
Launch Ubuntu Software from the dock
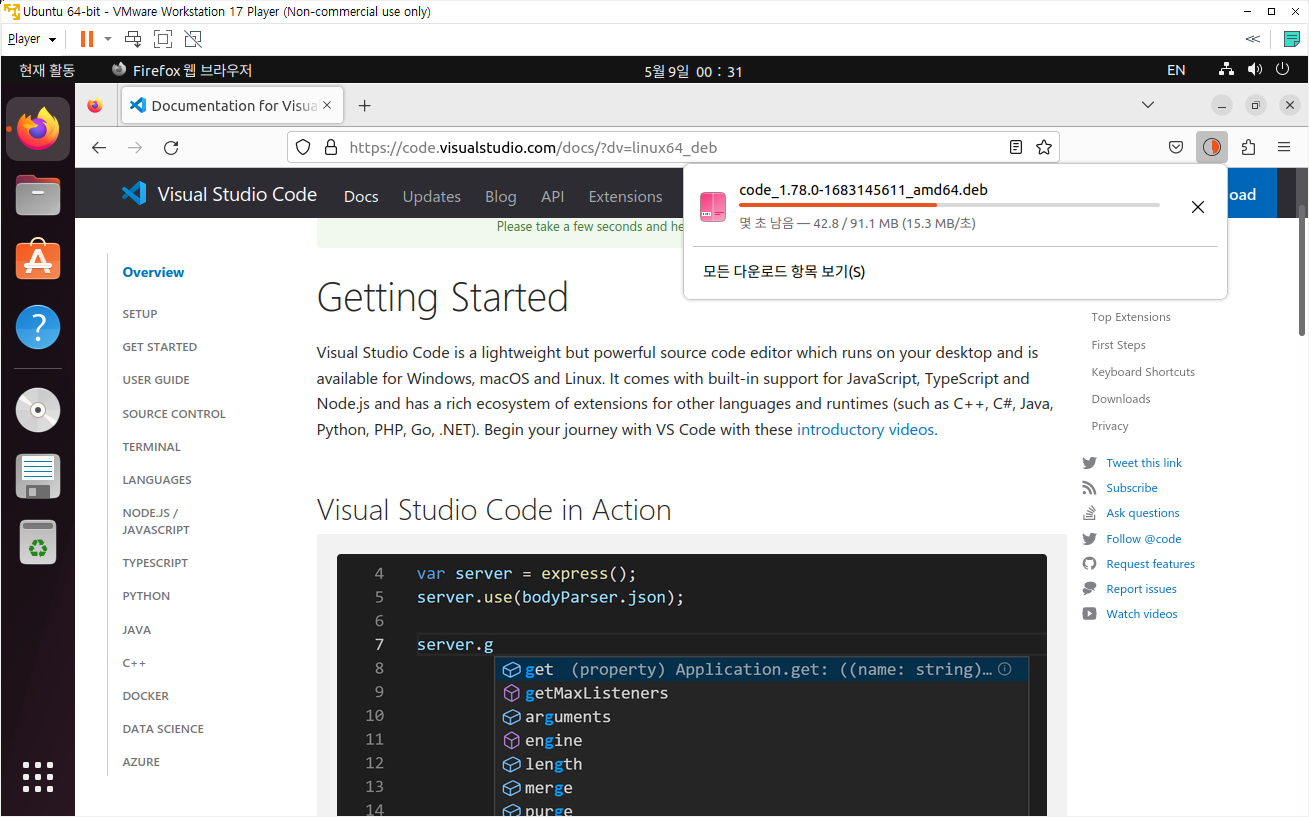(38, 260)
